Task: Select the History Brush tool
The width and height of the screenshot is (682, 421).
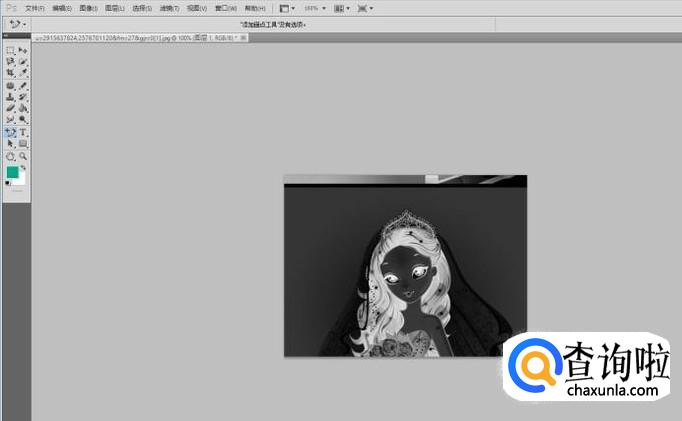Action: pos(23,97)
